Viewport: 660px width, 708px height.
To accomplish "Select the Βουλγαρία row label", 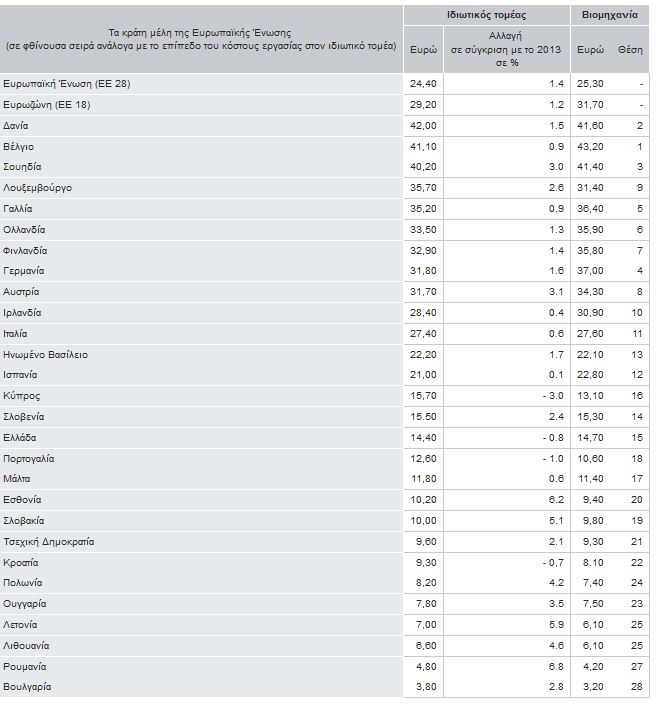I will click(x=27, y=687).
